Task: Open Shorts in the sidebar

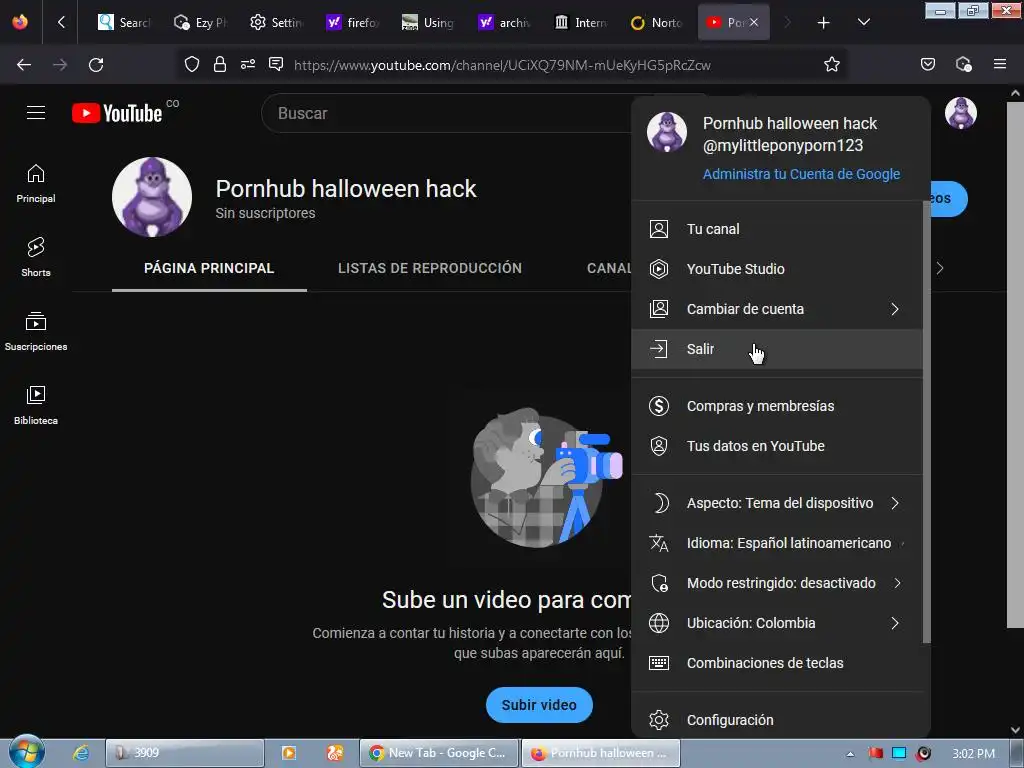Action: point(36,257)
